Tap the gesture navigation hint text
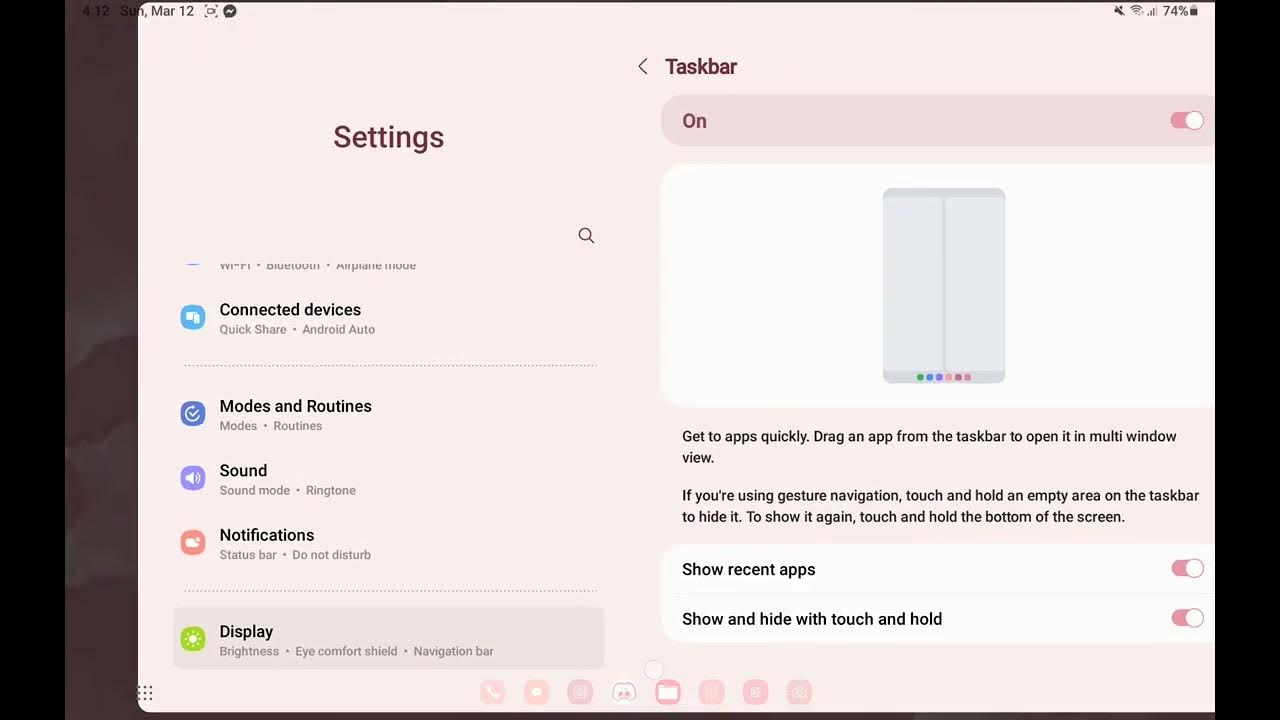Viewport: 1280px width, 720px height. [940, 506]
